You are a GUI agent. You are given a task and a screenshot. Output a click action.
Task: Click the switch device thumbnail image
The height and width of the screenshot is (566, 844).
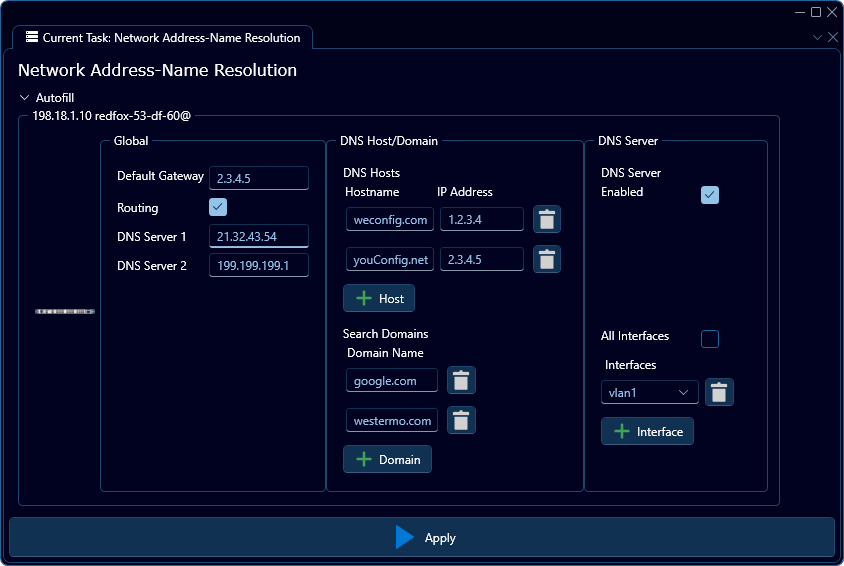coord(65,312)
